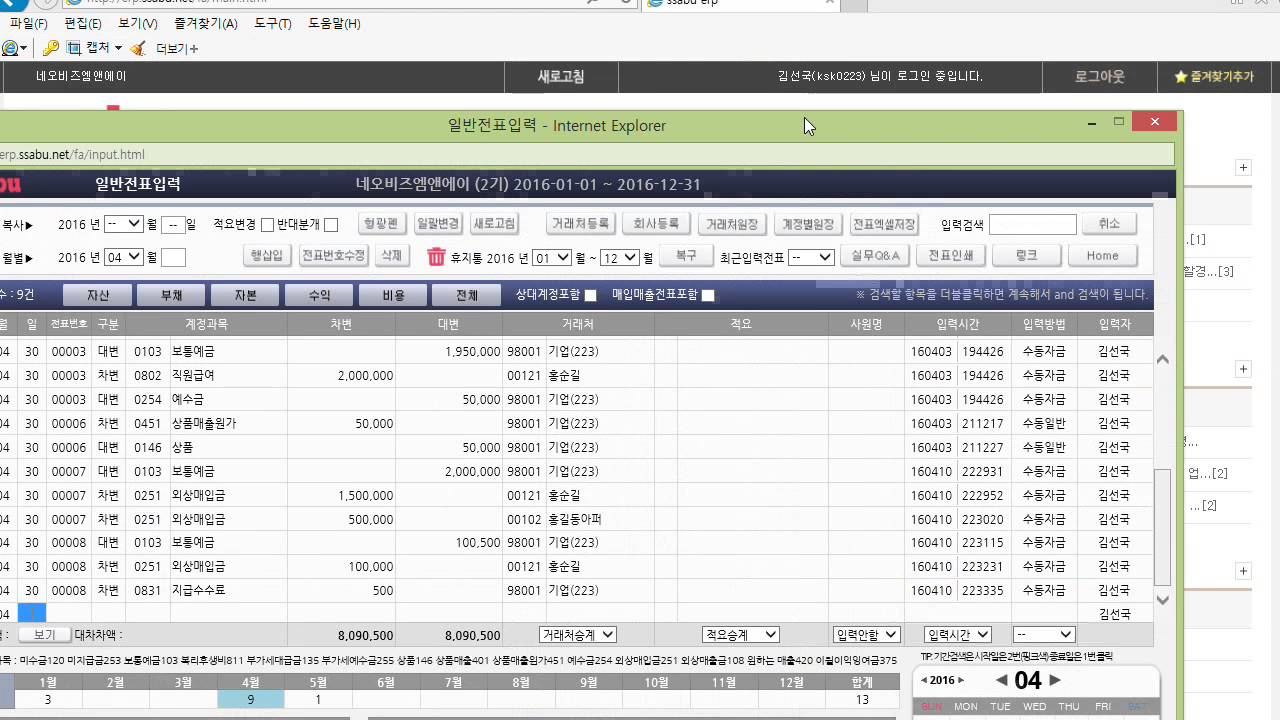1280x720 pixels.
Task: Open the 보기(V) menu
Action: [137, 23]
